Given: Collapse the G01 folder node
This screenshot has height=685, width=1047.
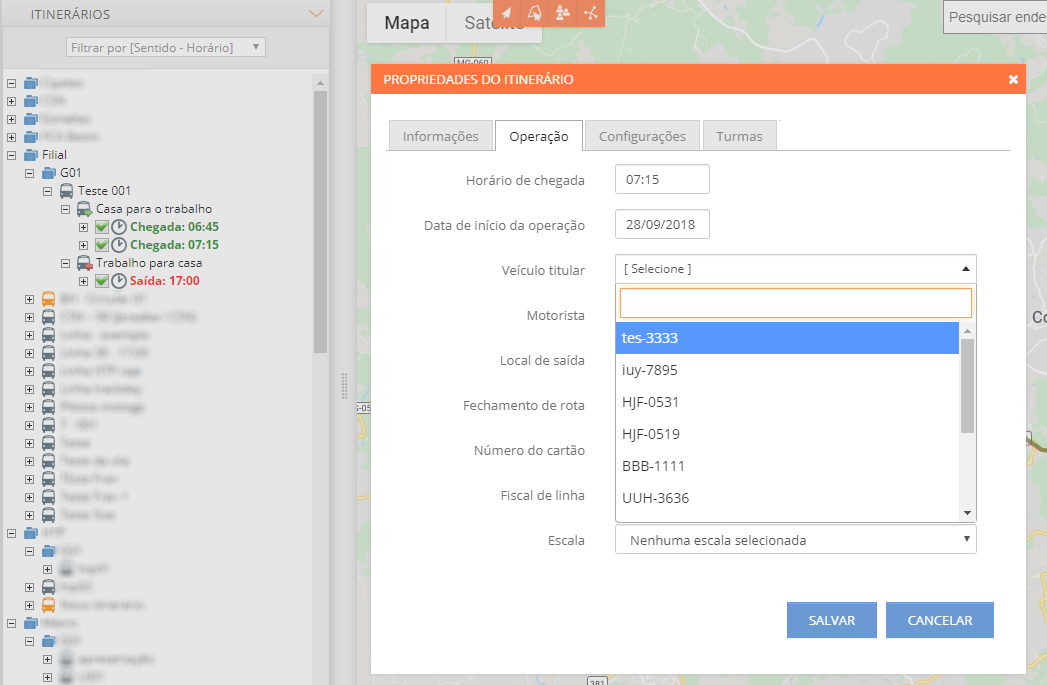Looking at the screenshot, I should pos(29,173).
